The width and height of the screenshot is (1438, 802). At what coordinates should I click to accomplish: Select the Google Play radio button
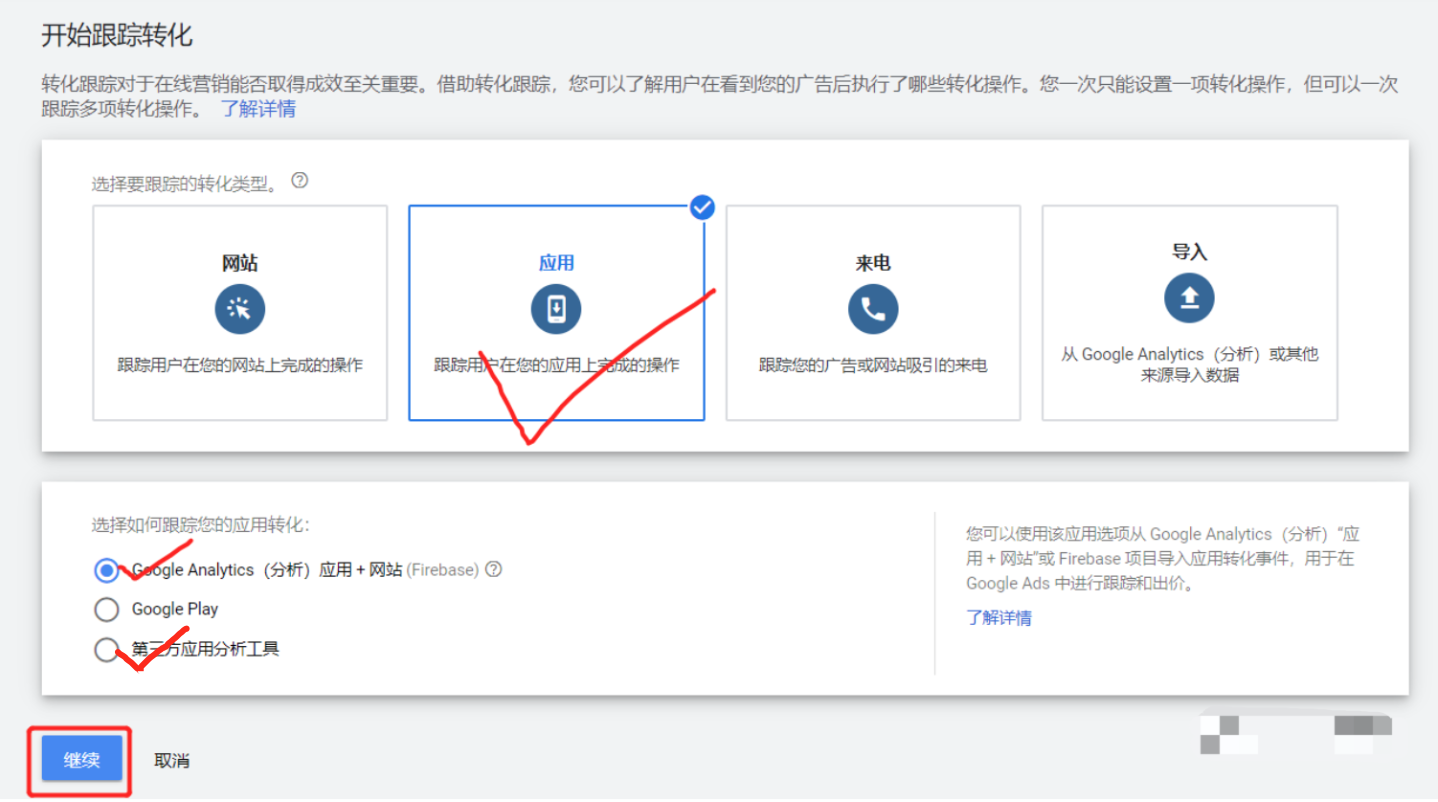click(106, 609)
